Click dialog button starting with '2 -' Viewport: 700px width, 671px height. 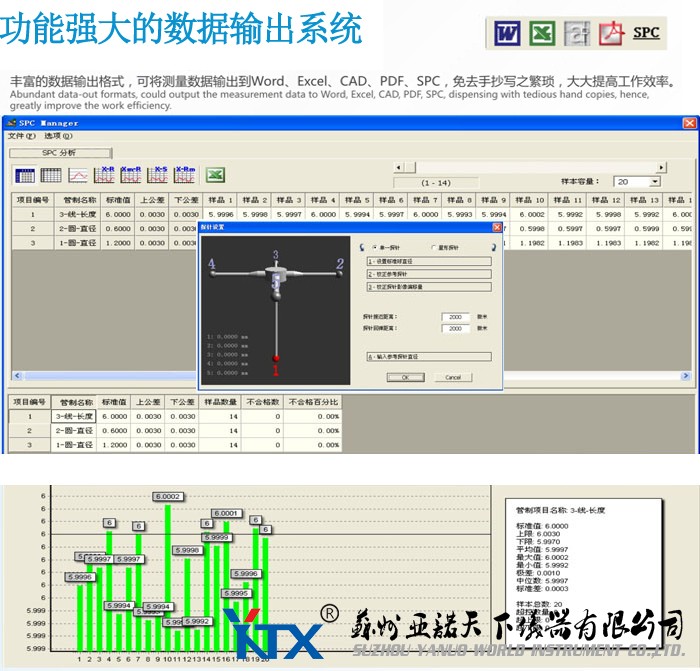[x=429, y=274]
